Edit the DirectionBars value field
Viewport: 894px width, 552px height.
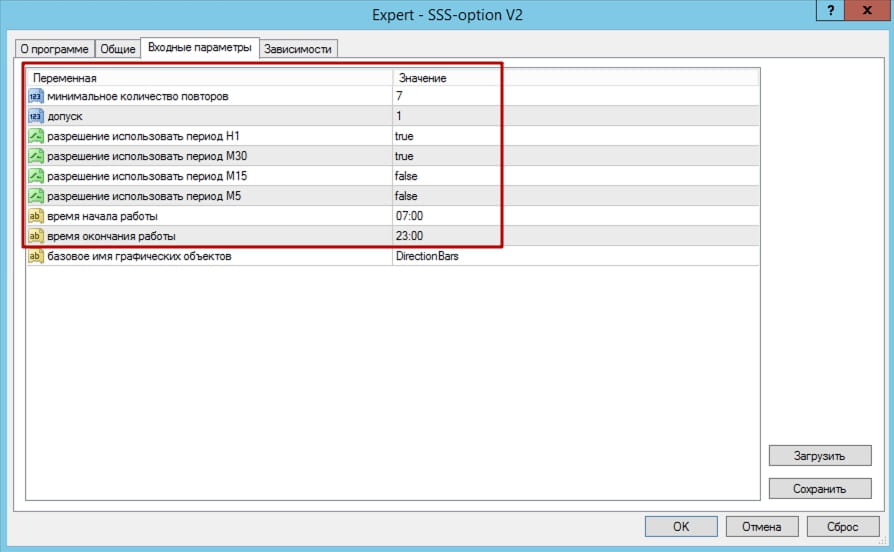[x=427, y=256]
